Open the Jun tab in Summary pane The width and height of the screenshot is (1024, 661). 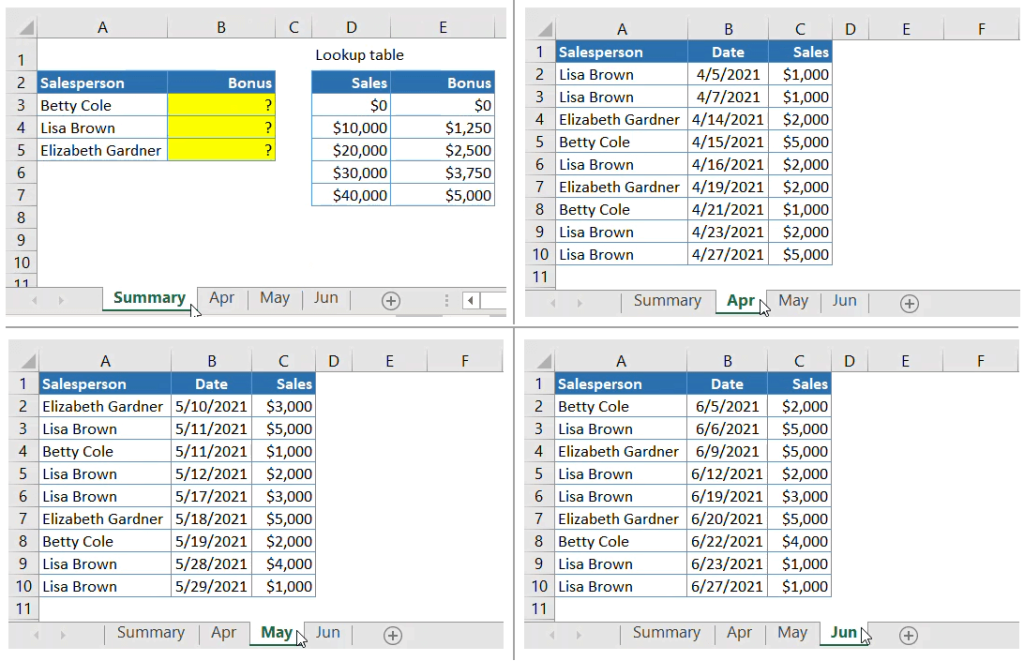click(326, 298)
